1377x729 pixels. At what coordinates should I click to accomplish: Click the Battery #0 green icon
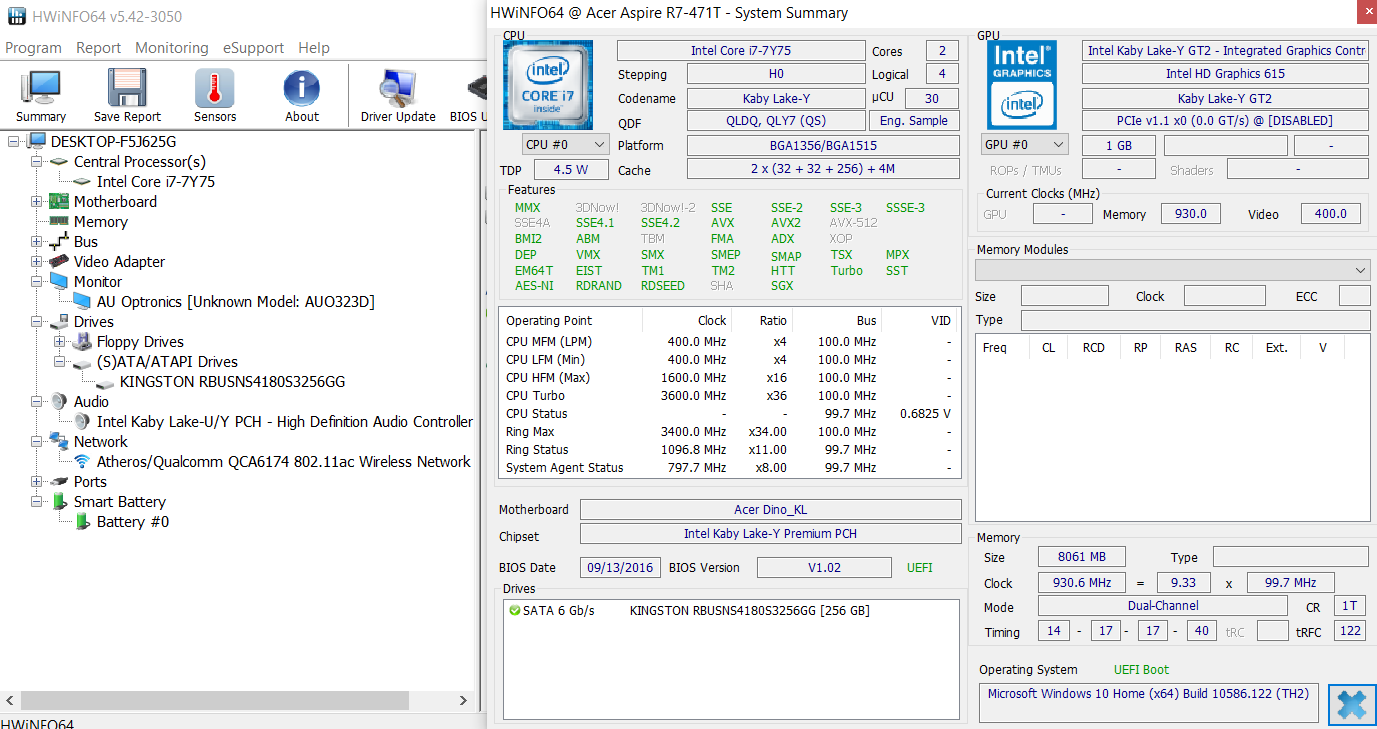[x=83, y=521]
